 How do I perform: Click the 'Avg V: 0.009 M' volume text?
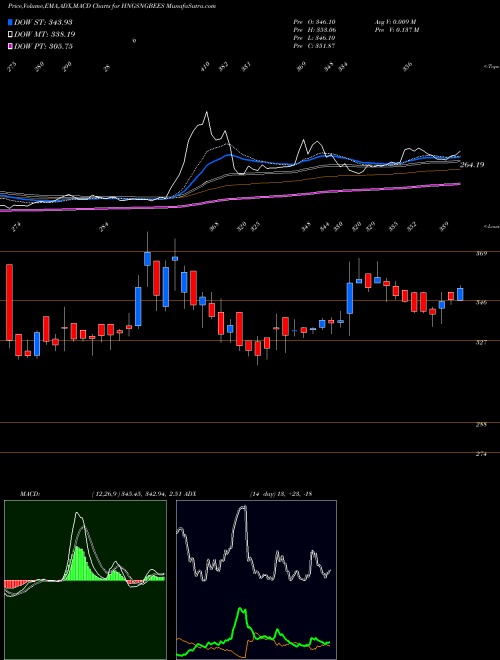pyautogui.click(x=395, y=22)
